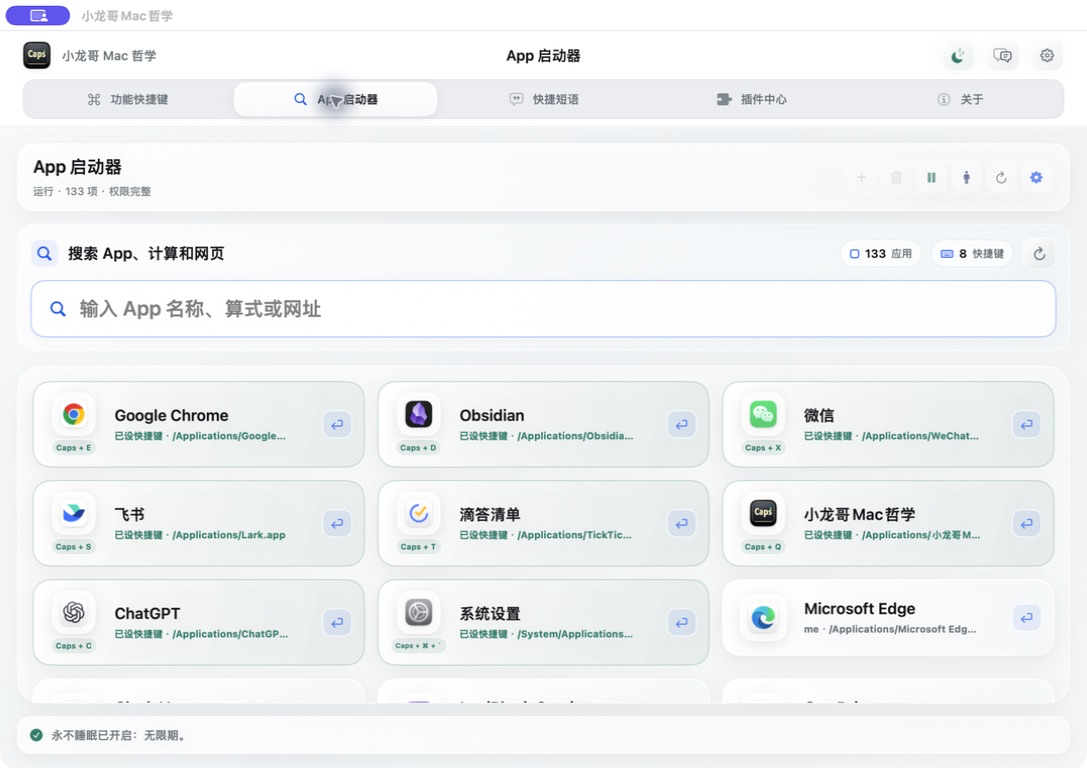1087x768 pixels.
Task: Click the Microsoft Edge title text
Action: coord(860,609)
